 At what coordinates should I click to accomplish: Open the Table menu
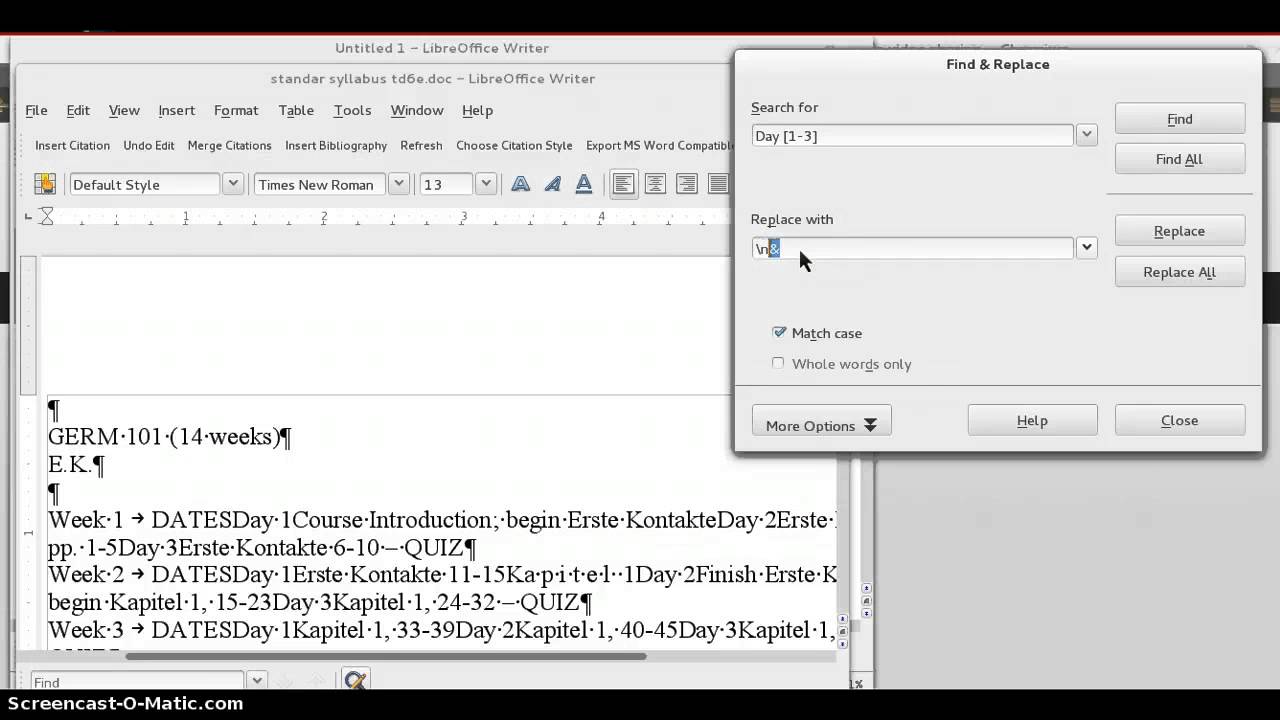tap(296, 110)
